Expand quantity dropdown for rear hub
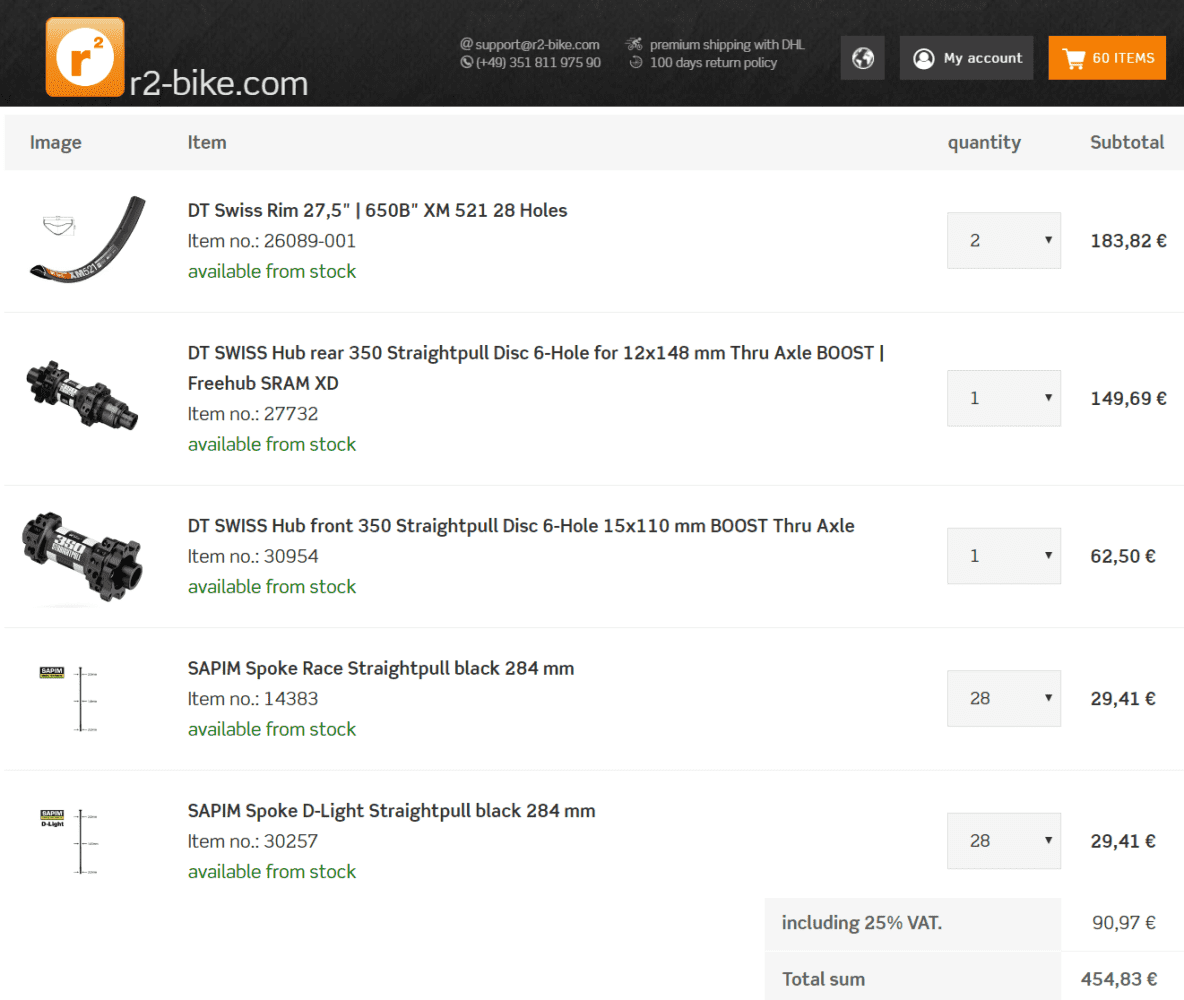 (1003, 398)
